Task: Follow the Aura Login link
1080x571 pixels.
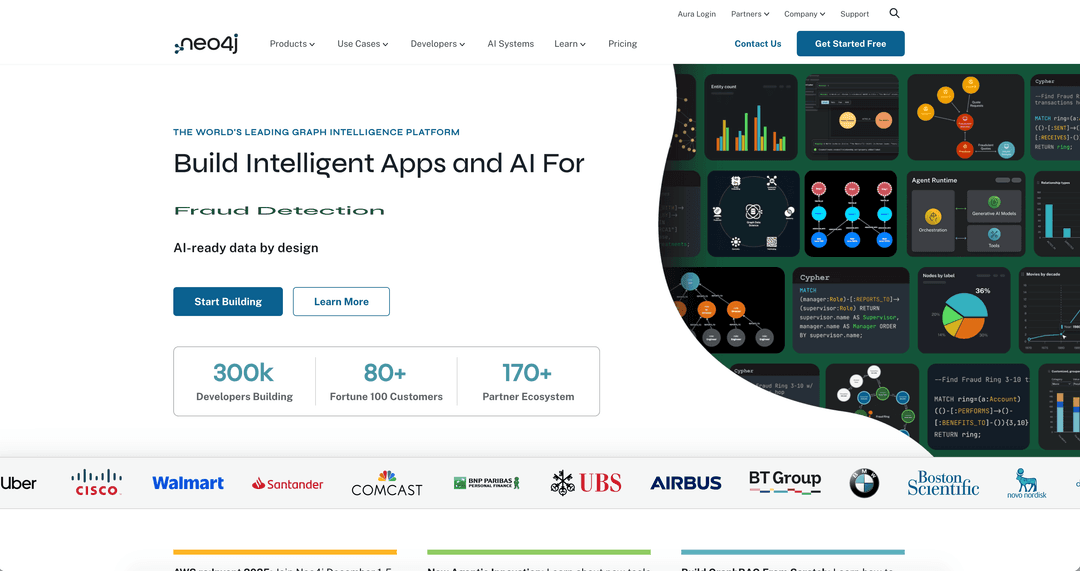Action: (x=697, y=14)
